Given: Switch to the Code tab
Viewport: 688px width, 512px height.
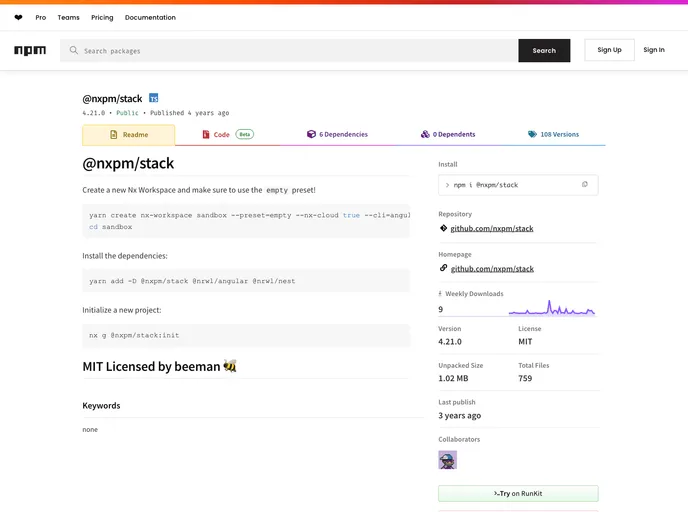Looking at the screenshot, I should [x=228, y=134].
